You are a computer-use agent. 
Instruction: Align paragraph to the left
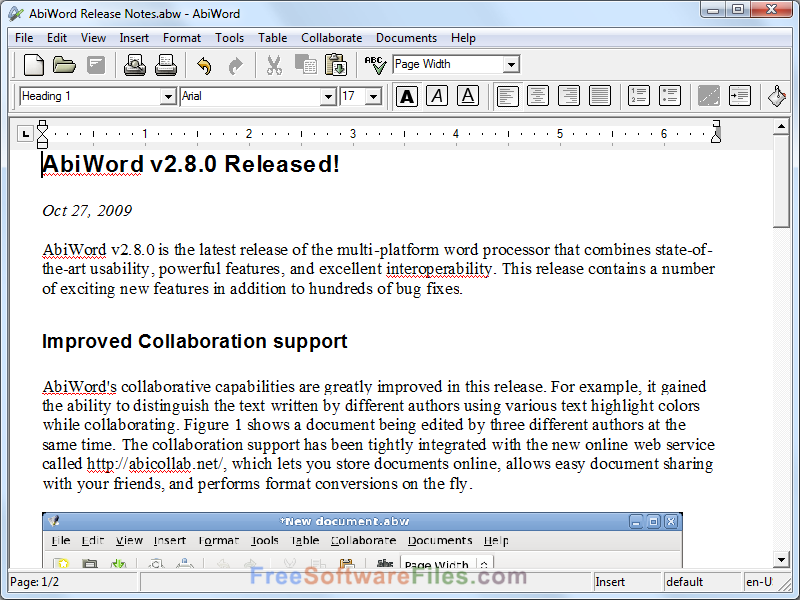(507, 96)
